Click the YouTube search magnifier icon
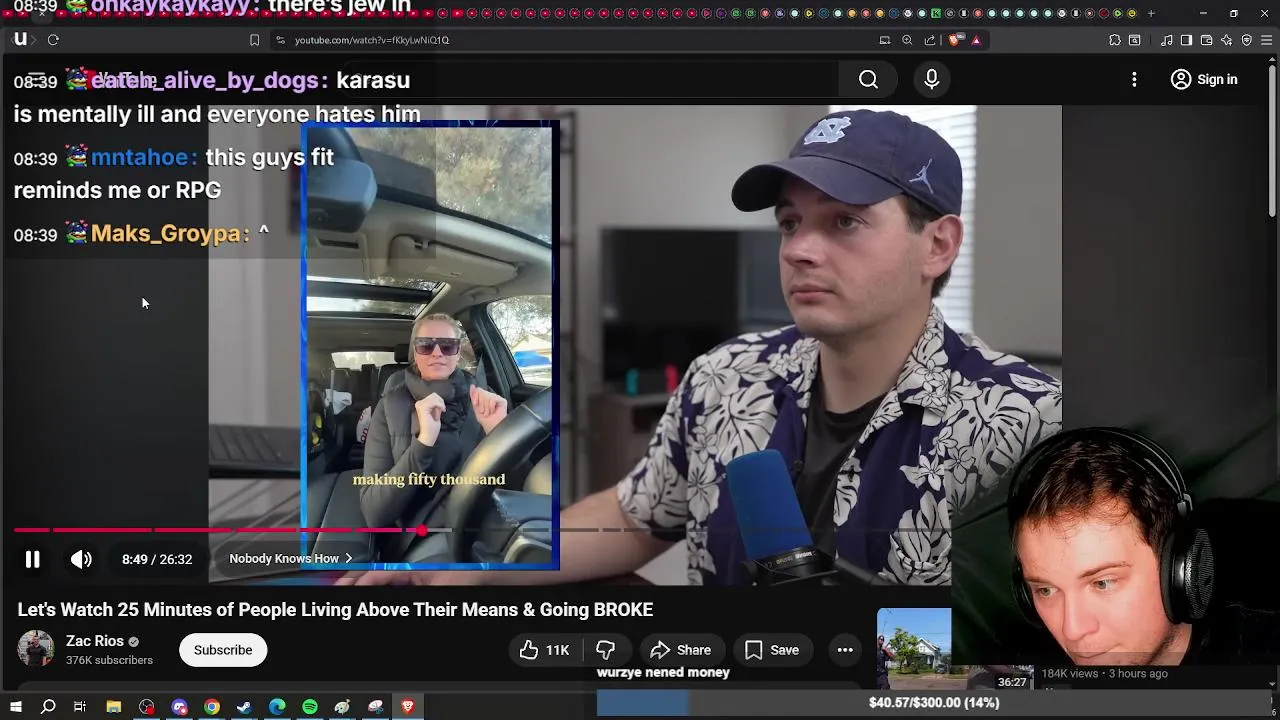 pos(868,80)
